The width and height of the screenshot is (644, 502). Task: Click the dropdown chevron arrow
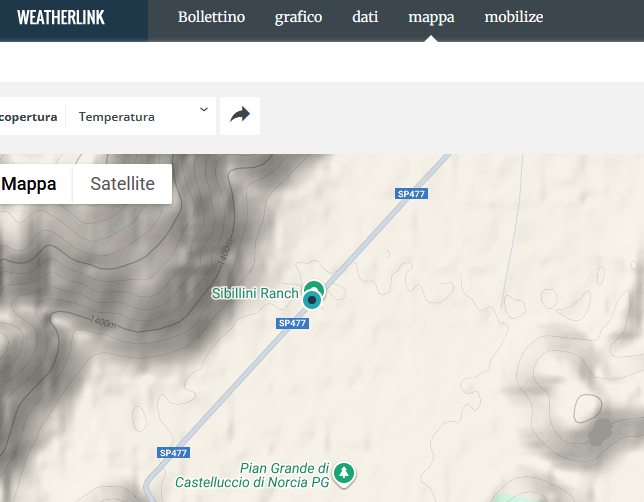[204, 110]
